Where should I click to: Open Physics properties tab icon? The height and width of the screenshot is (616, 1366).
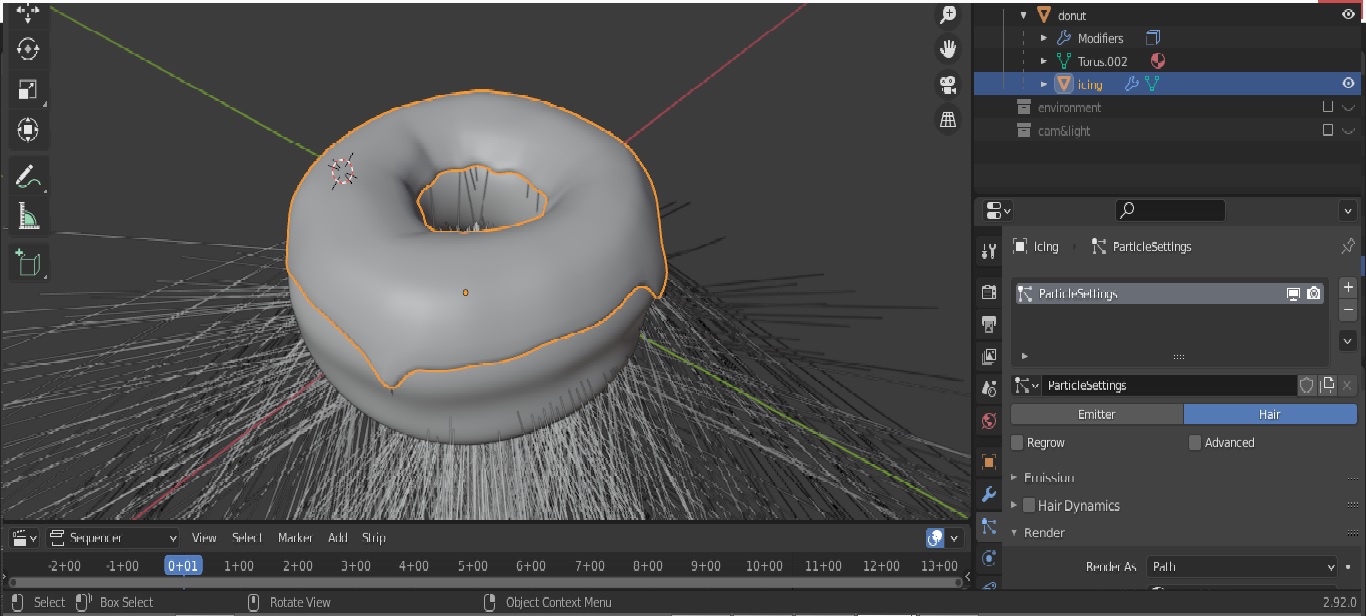[x=989, y=558]
